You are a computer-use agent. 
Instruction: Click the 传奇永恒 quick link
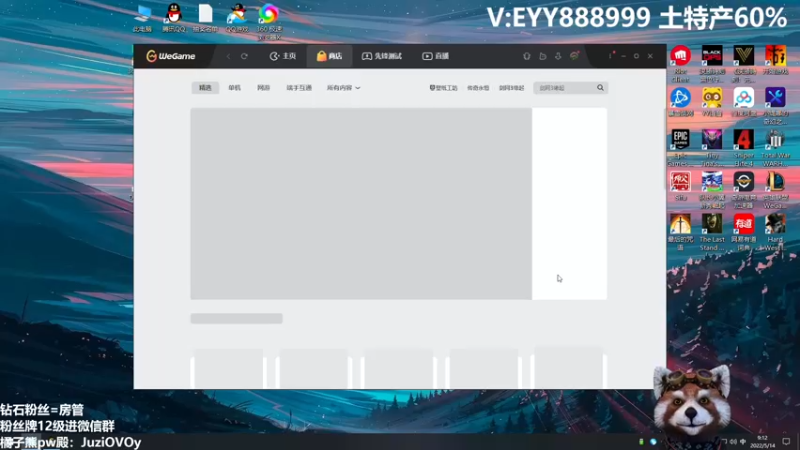478,88
